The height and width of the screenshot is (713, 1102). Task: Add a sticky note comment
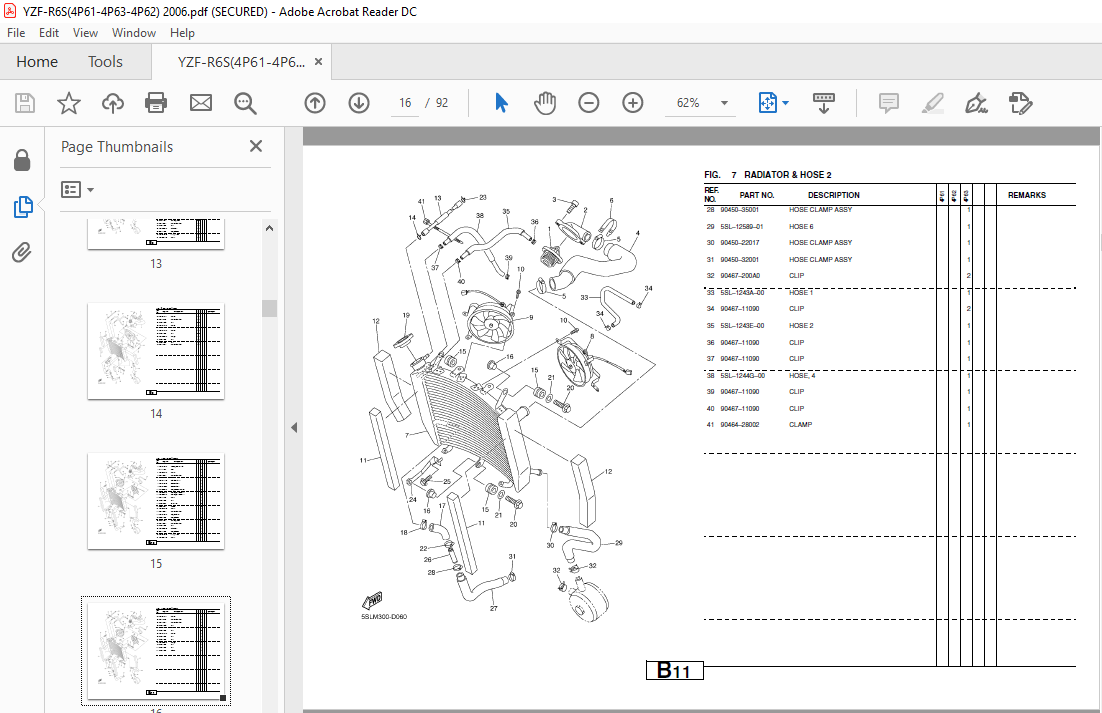coord(889,103)
